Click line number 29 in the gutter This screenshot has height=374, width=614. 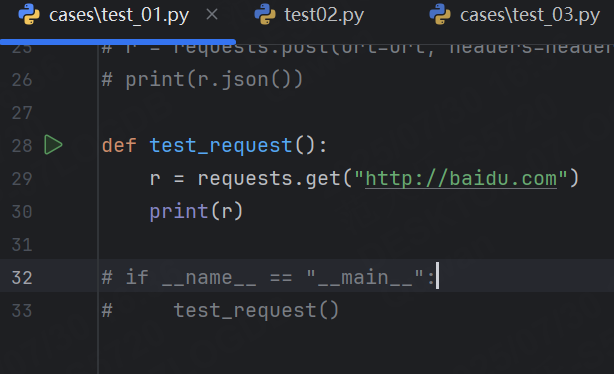point(22,179)
